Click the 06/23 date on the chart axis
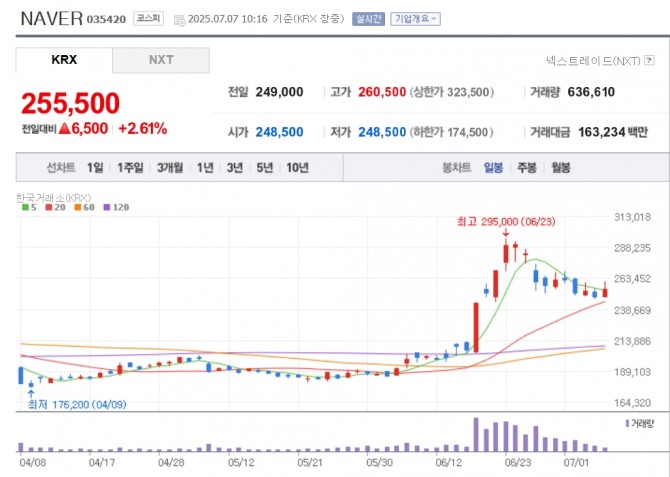Screen dimensions: 670x477 pos(517,462)
